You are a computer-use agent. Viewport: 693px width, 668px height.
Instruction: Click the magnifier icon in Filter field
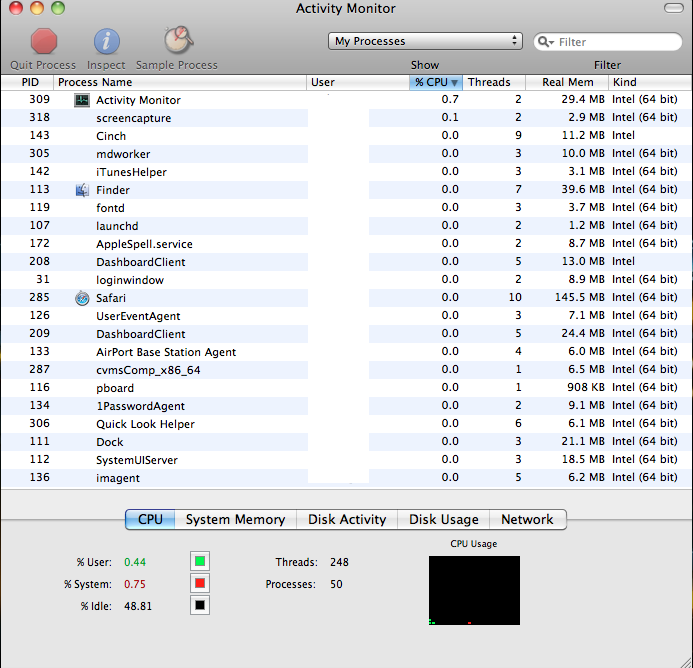click(x=546, y=42)
